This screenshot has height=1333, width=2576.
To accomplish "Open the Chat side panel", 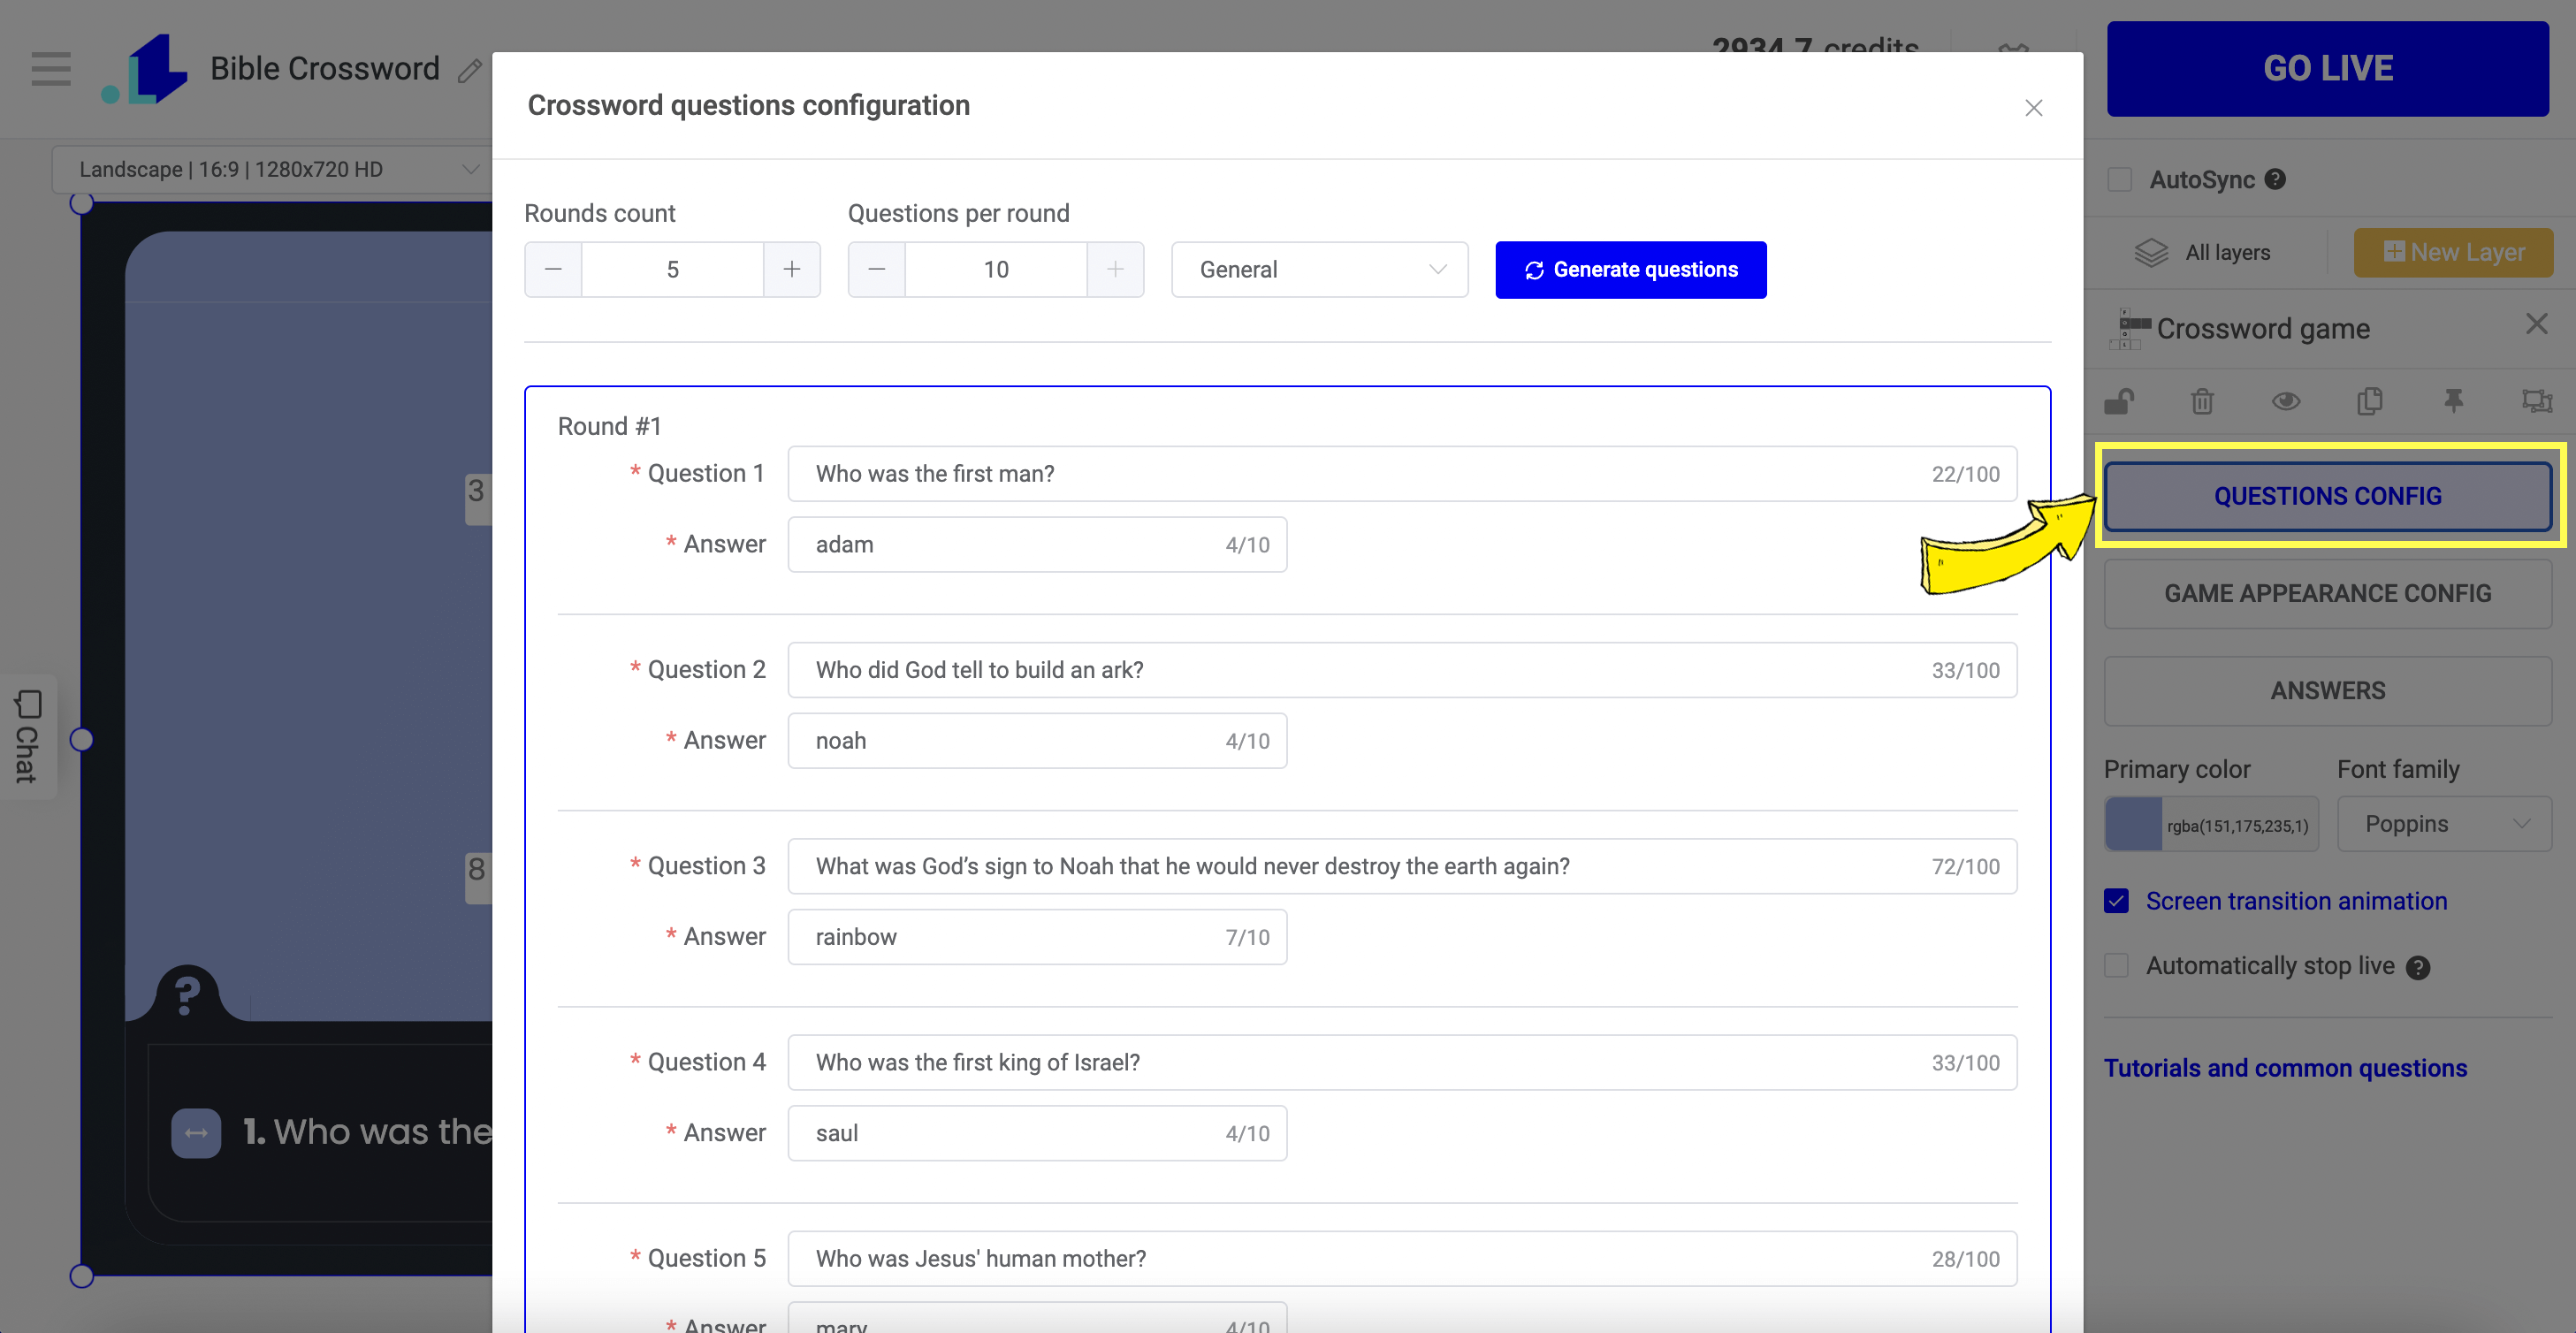I will 28,737.
